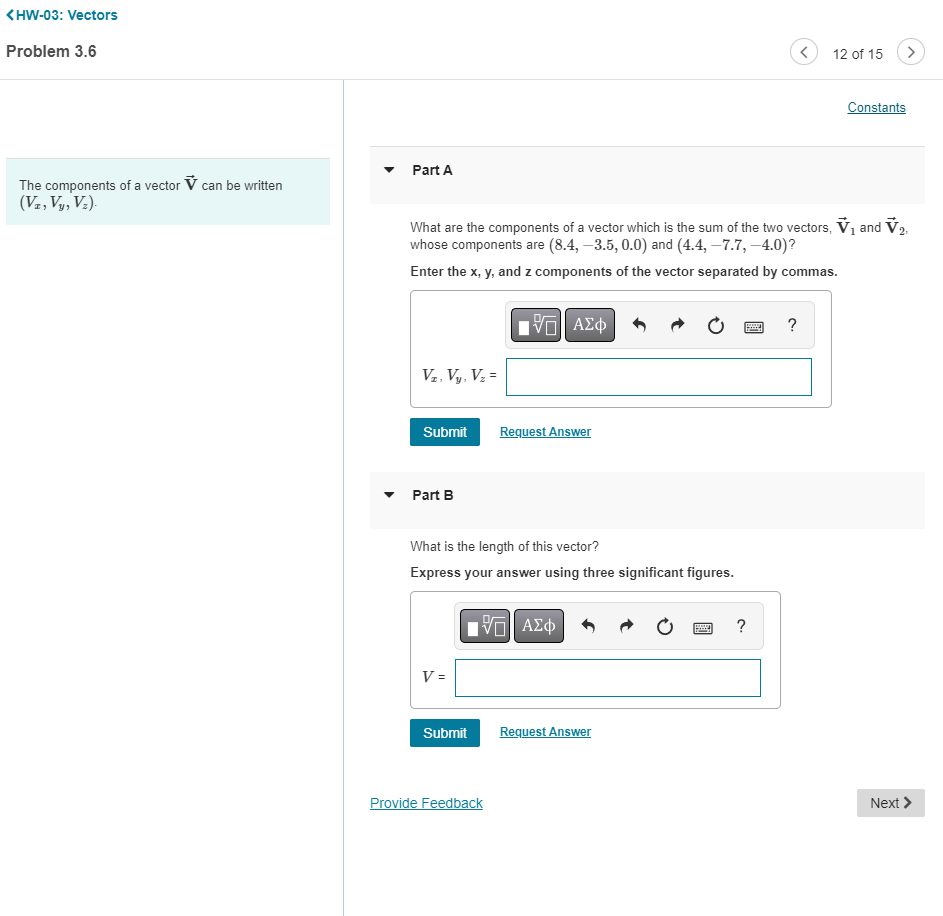Collapse Part B section triangle

[x=389, y=495]
